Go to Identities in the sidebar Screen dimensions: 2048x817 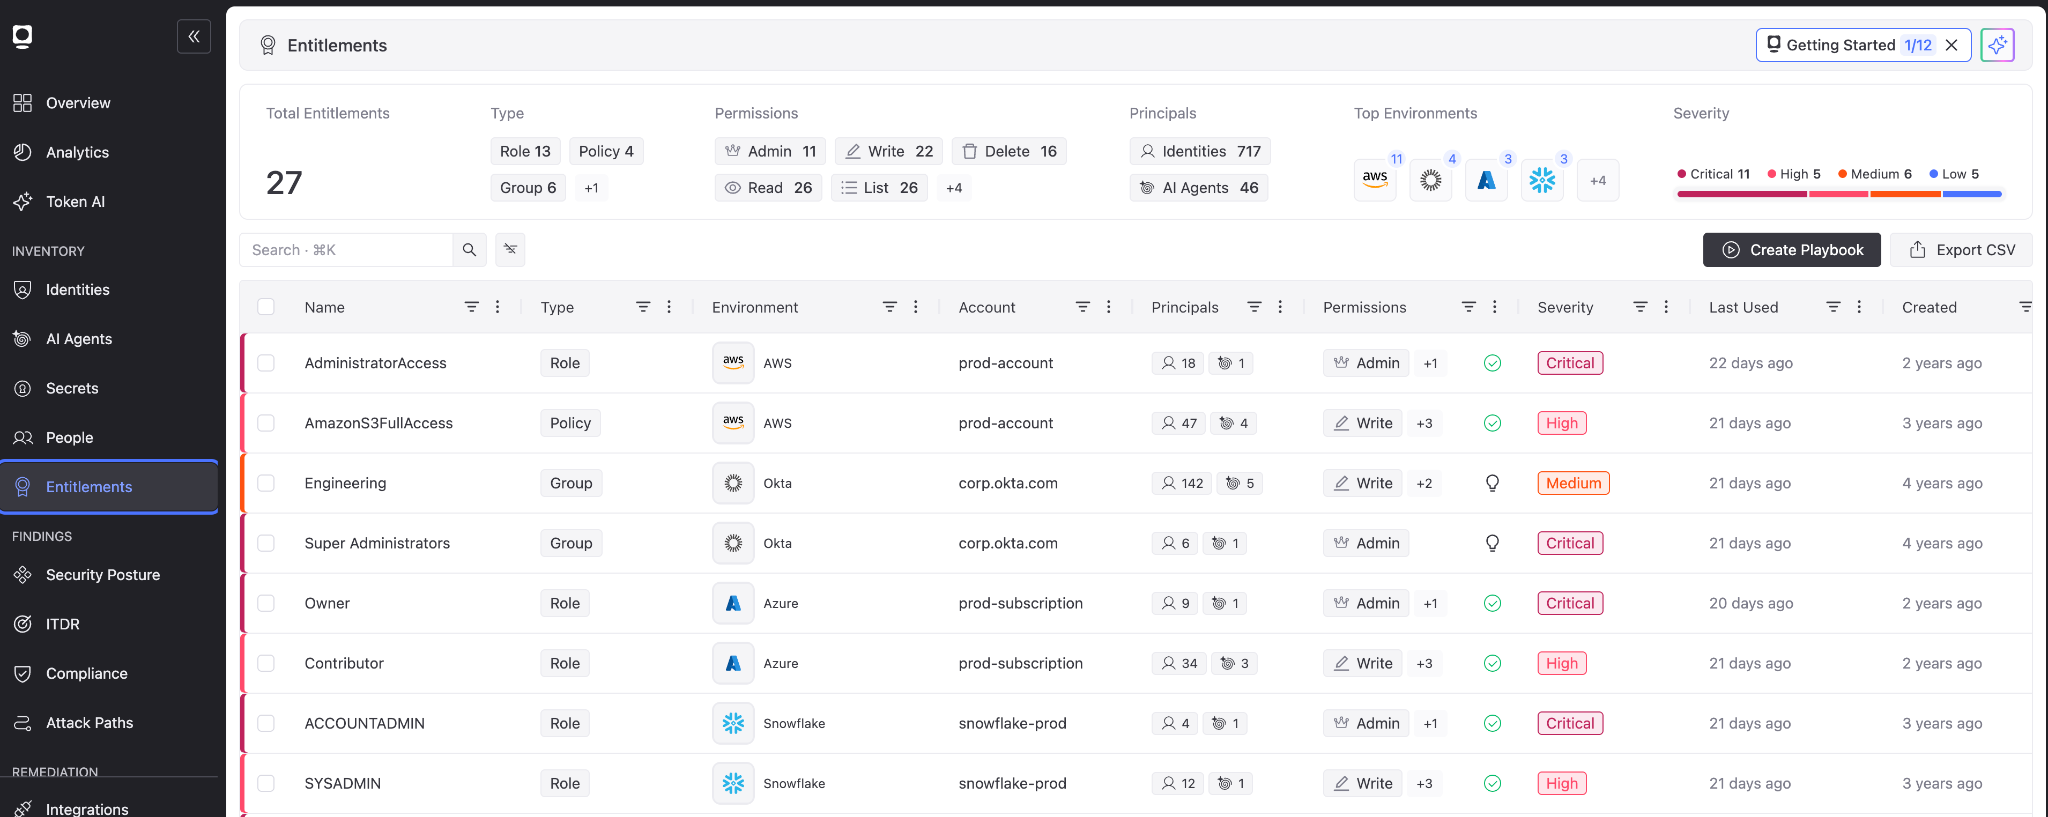[x=109, y=290]
